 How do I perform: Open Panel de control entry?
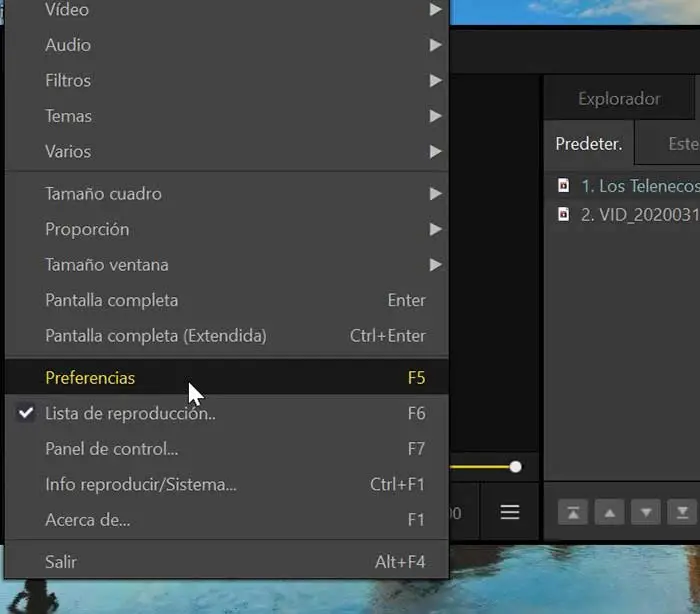point(226,449)
